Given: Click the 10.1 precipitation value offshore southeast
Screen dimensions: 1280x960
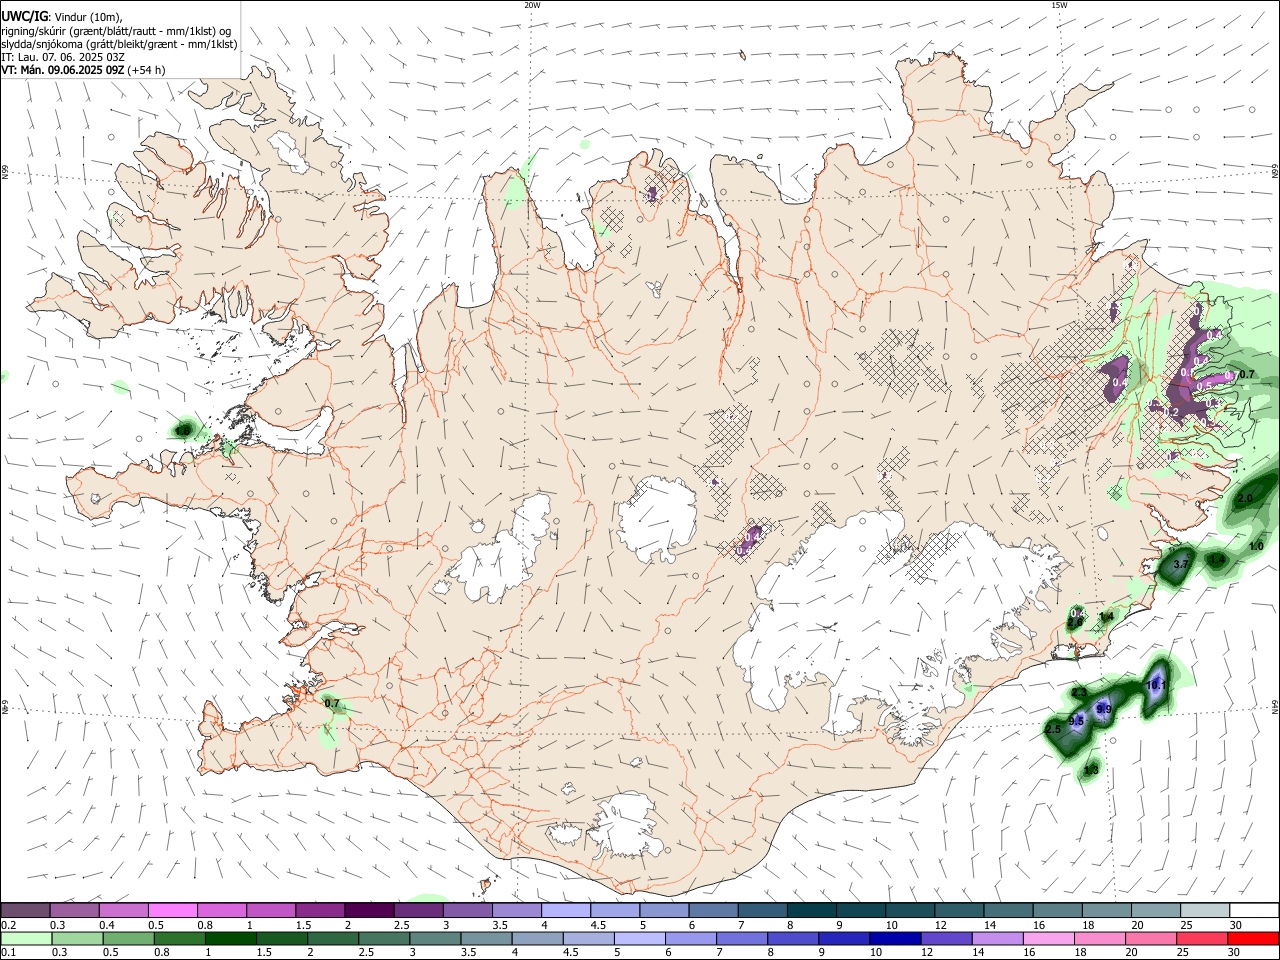Looking at the screenshot, I should coord(1156,685).
